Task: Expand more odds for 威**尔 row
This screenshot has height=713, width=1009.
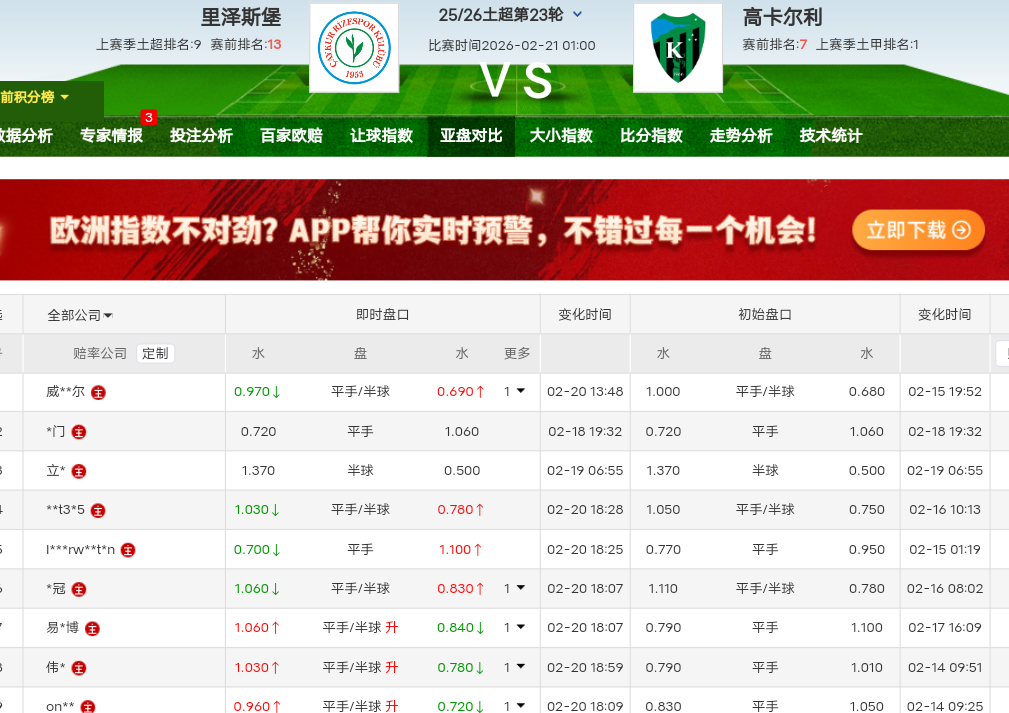Action: [514, 392]
